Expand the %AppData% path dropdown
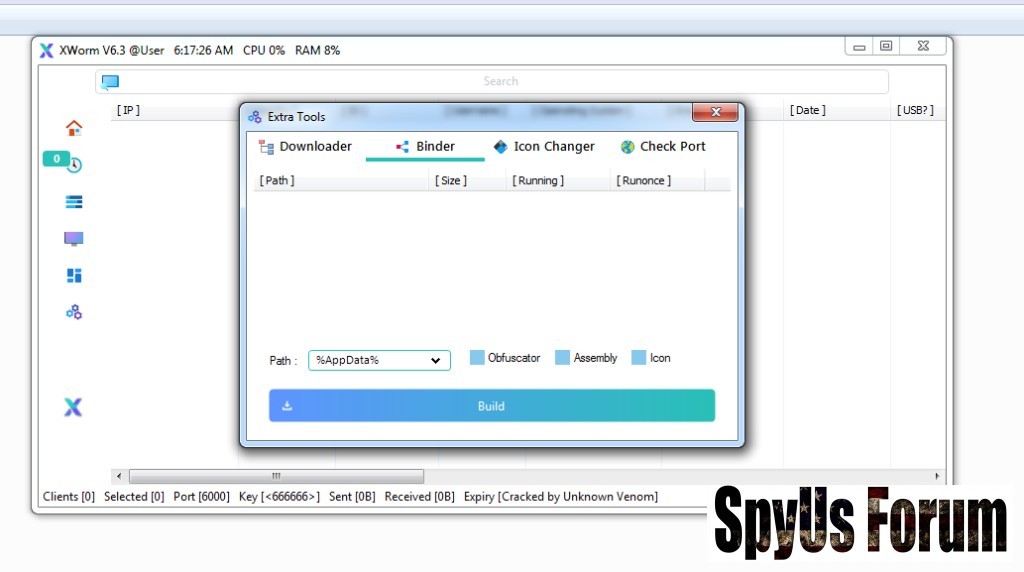The image size is (1024, 572). click(x=435, y=361)
